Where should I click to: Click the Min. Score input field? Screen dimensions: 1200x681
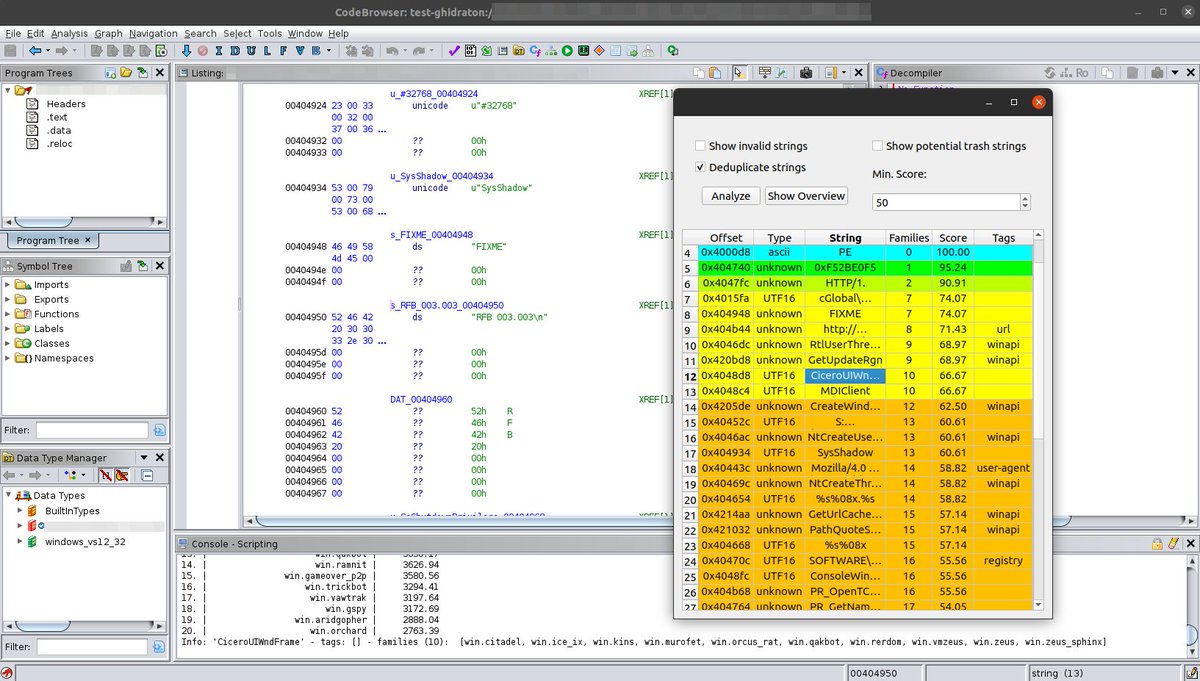point(944,202)
